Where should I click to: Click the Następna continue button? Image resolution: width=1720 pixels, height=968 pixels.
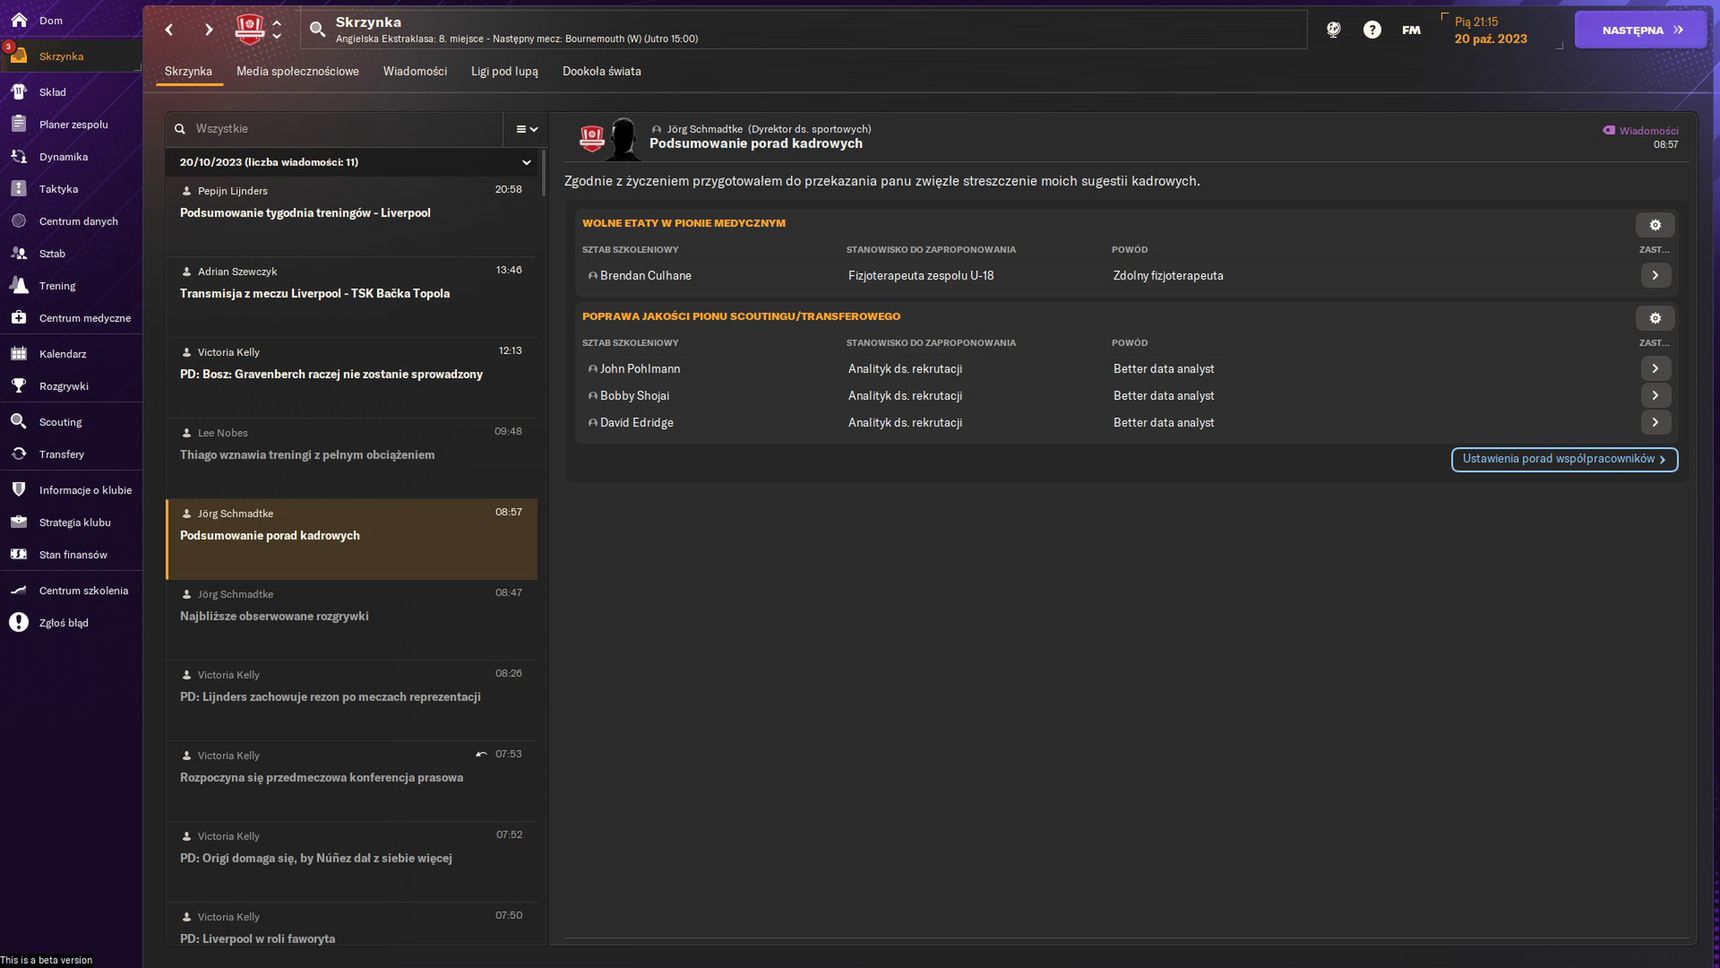pyautogui.click(x=1640, y=30)
